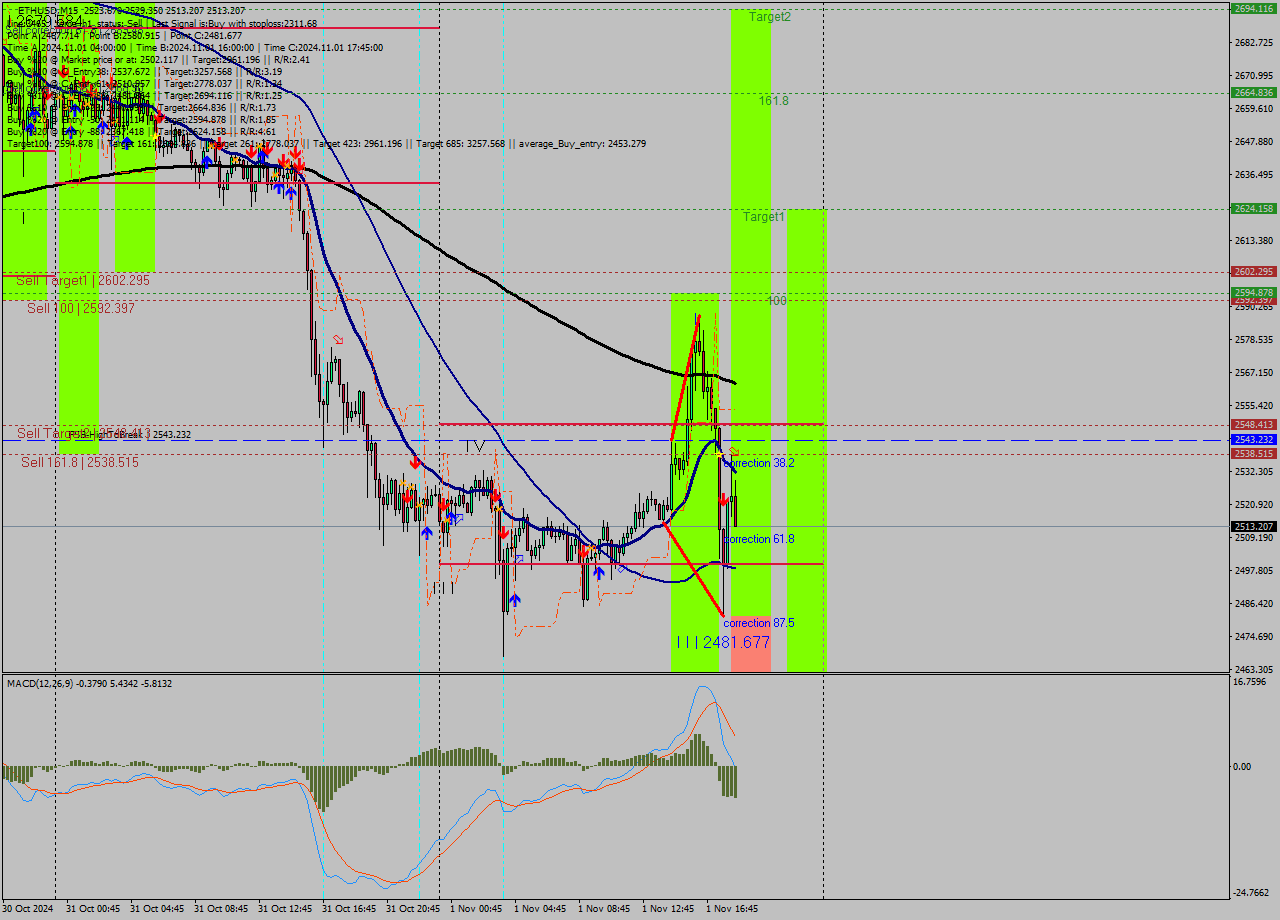Screen dimensions: 1280x920
Task: Select the 161.8 Fibonacci level label
Action: [x=773, y=101]
